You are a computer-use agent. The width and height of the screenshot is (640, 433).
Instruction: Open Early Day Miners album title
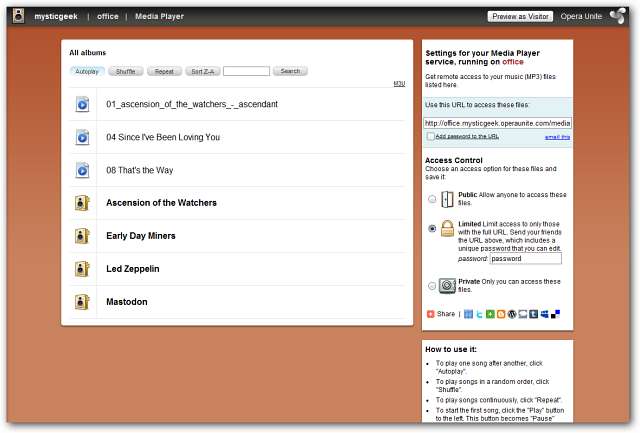point(141,236)
